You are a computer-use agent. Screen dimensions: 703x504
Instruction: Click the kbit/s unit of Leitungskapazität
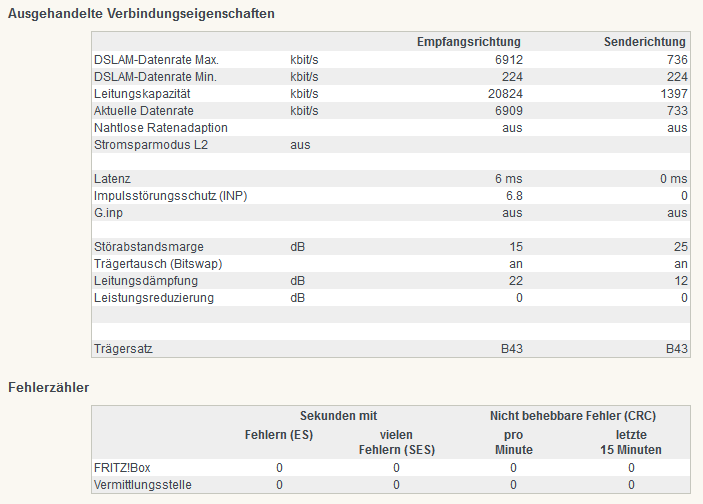[x=304, y=94]
